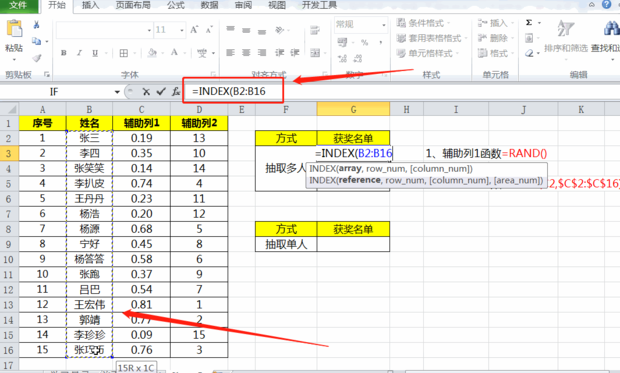Open the 文件 tab
The width and height of the screenshot is (620, 373).
(x=18, y=5)
